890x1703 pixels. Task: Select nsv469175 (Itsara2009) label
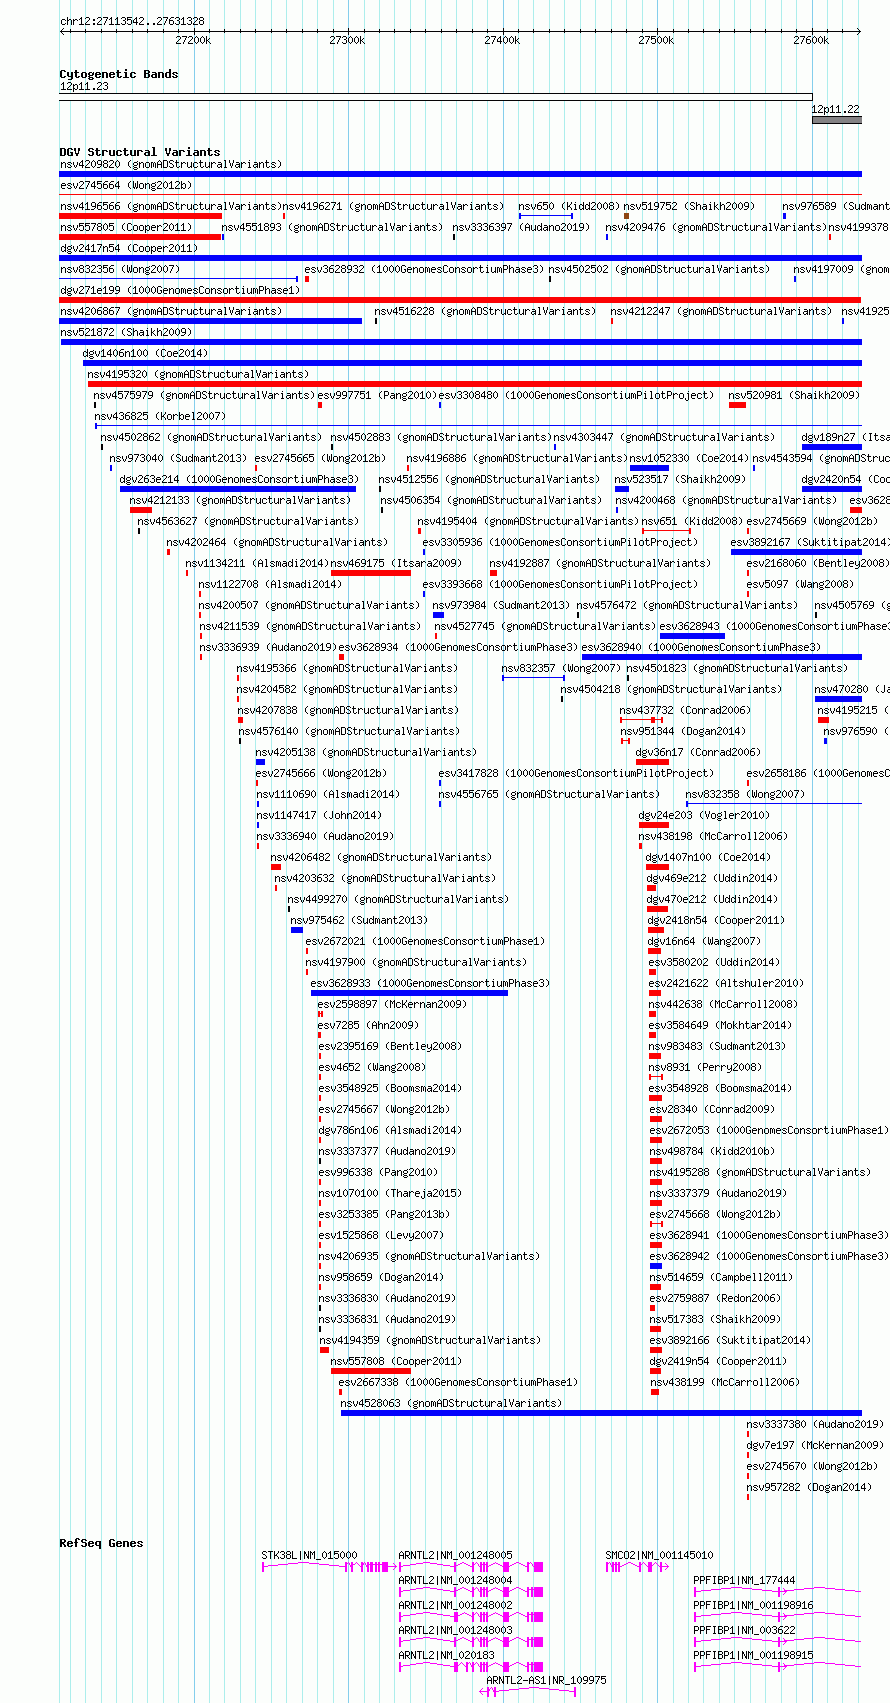(396, 563)
